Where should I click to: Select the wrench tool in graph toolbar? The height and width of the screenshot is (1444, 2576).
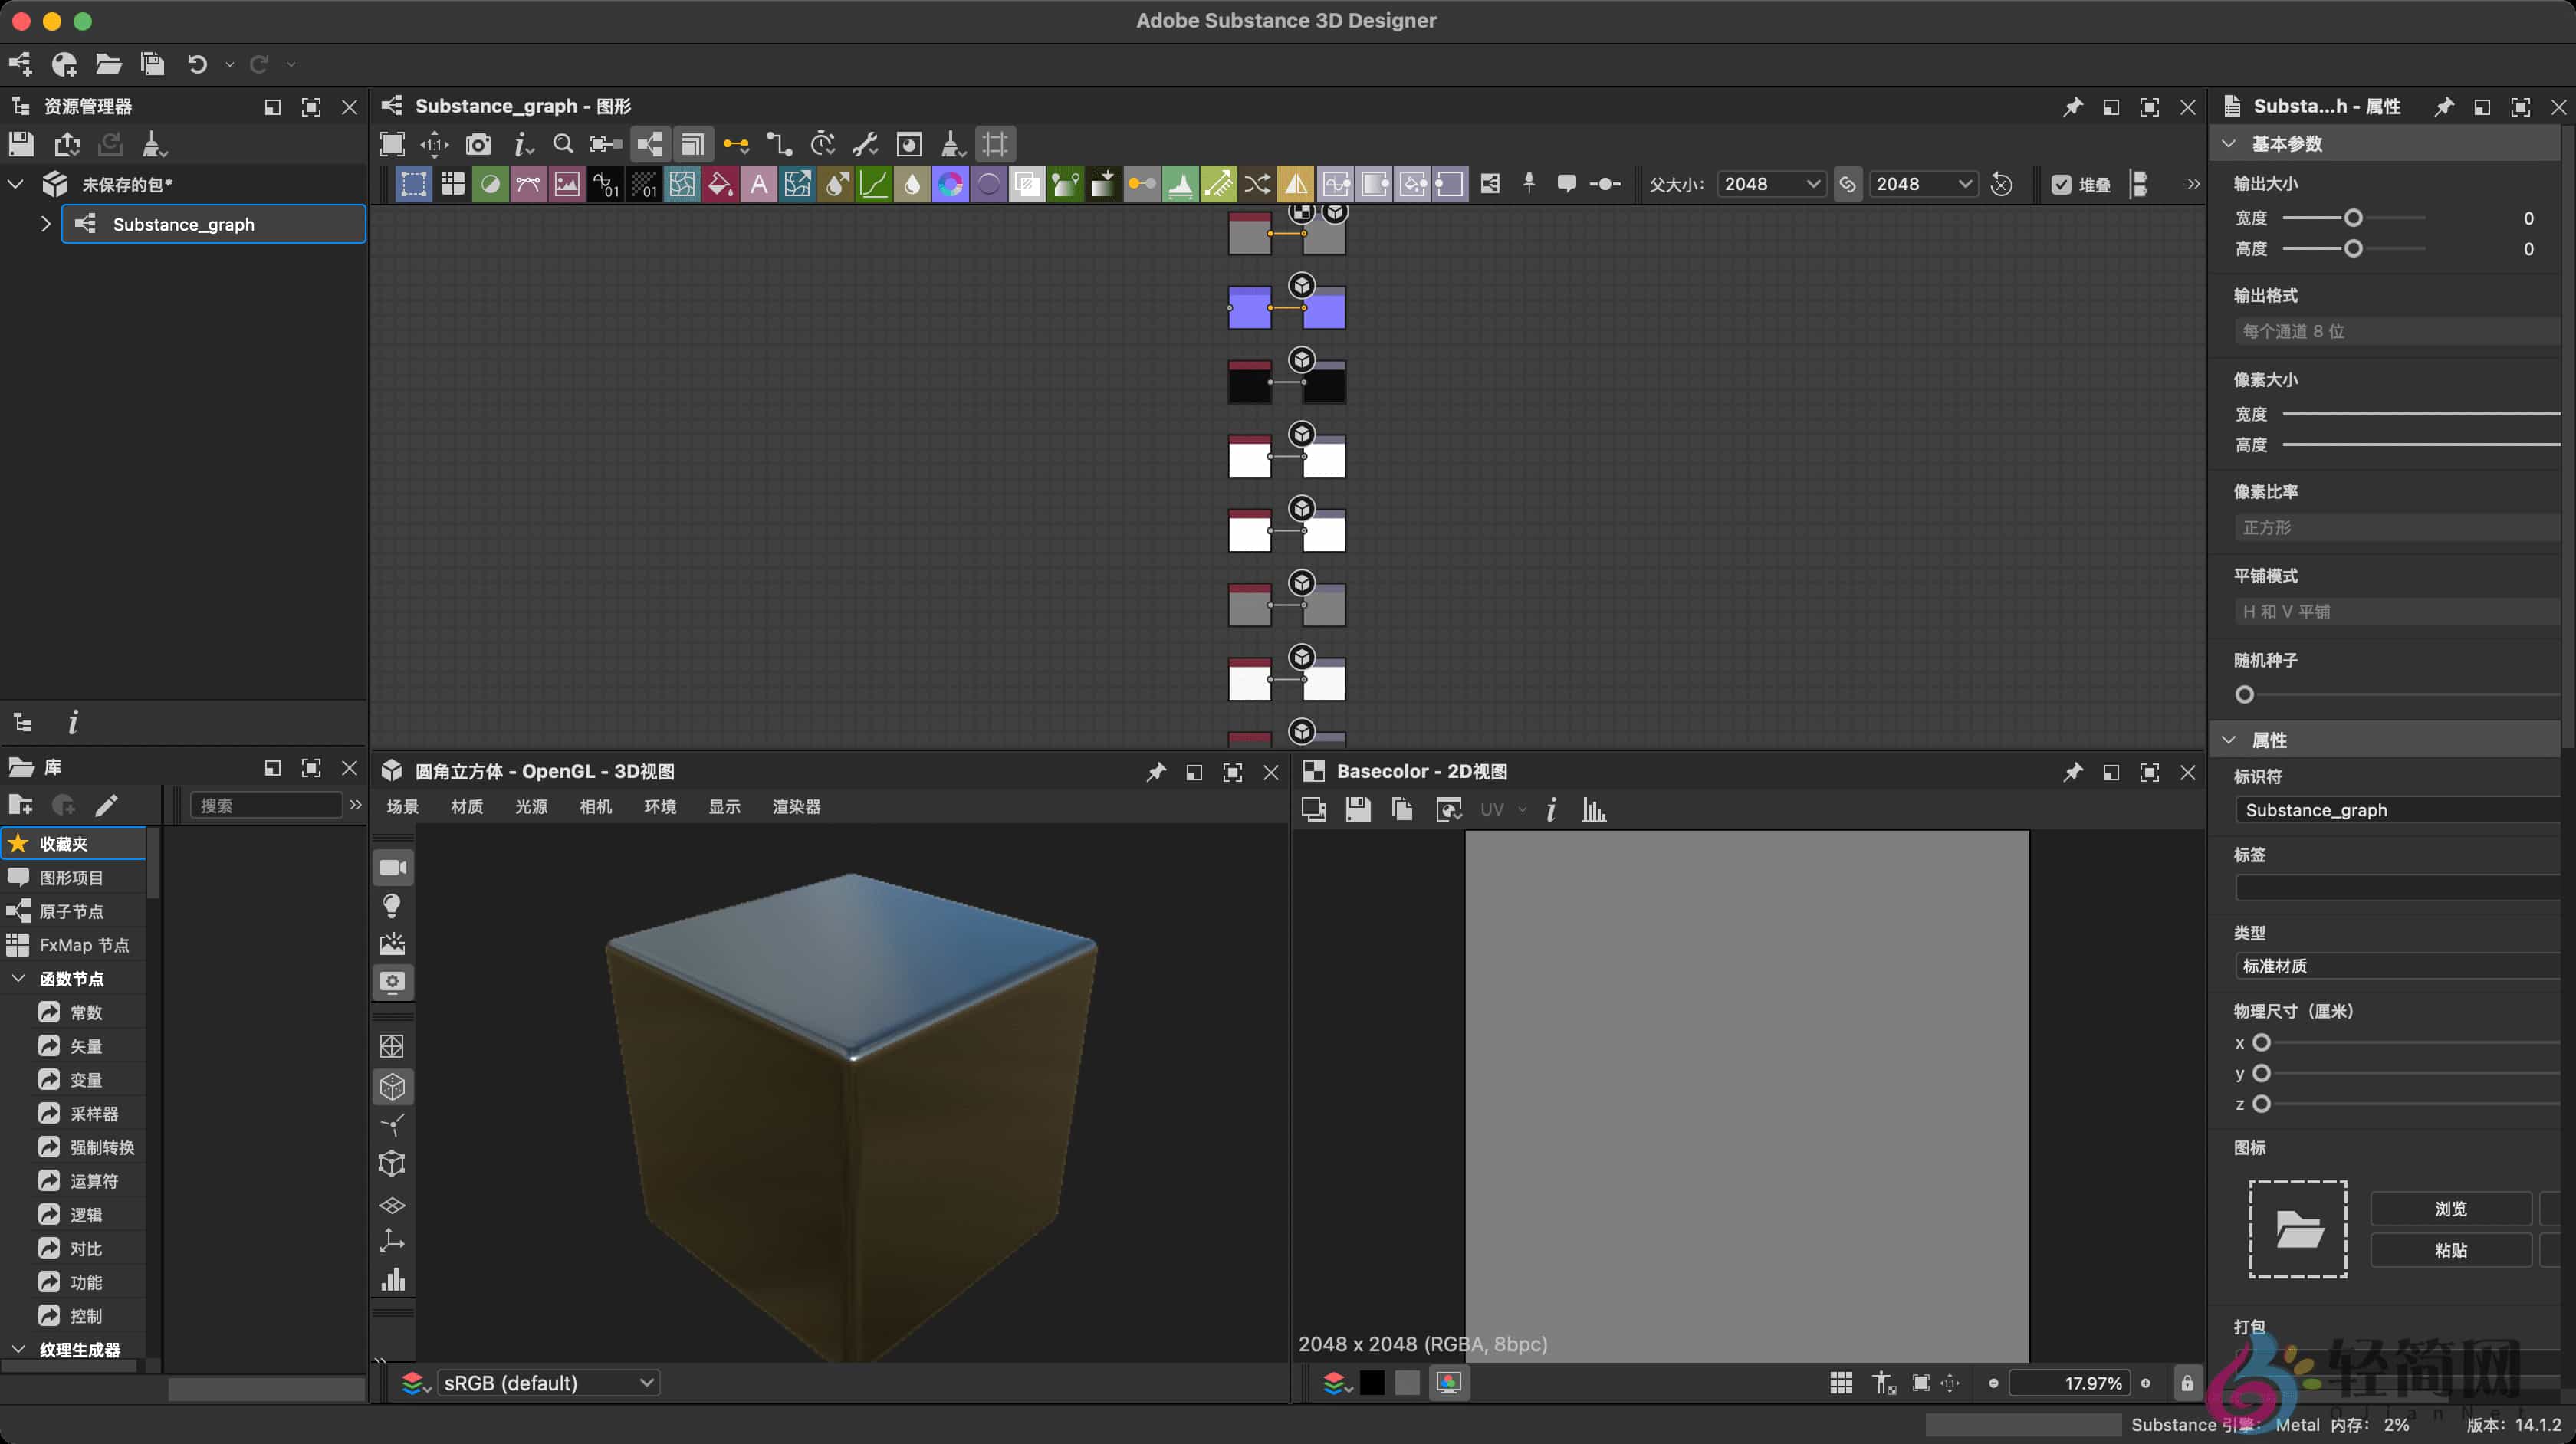[865, 143]
